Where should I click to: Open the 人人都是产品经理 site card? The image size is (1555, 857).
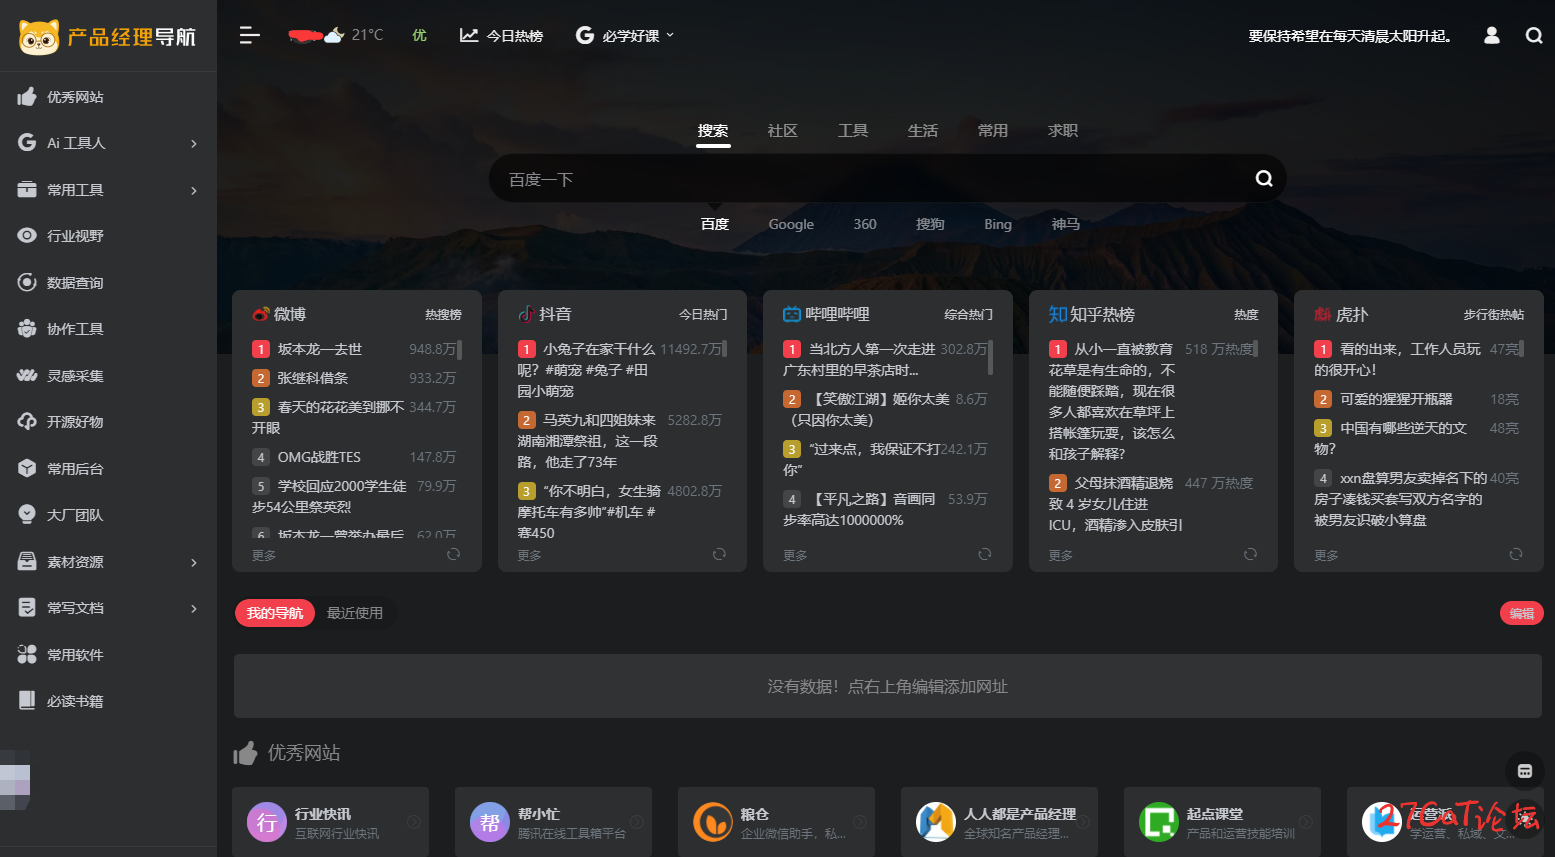point(999,822)
